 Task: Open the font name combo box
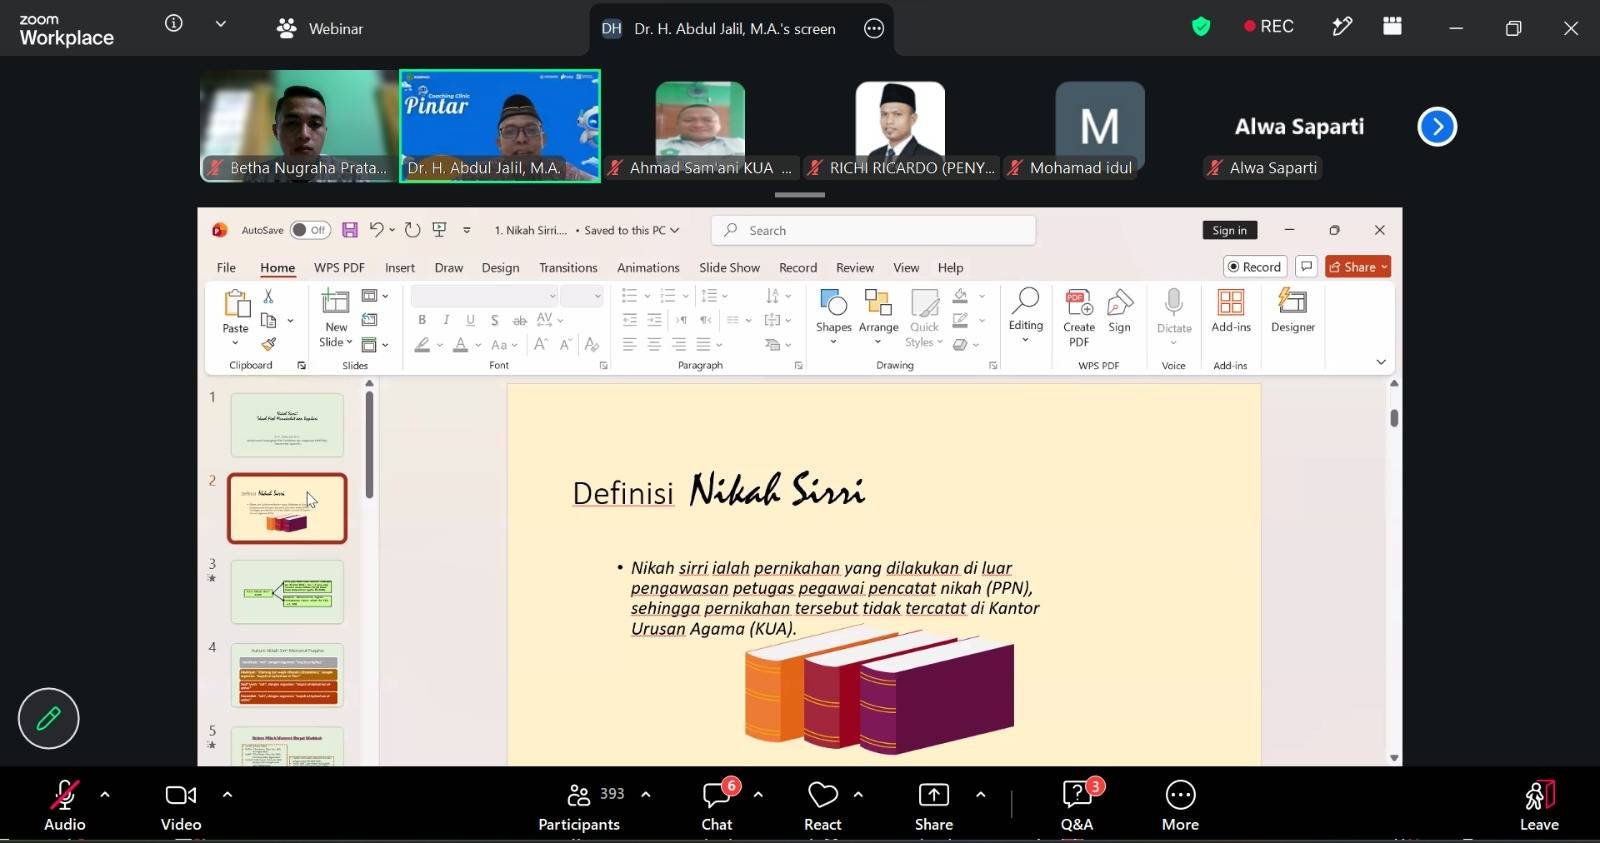pyautogui.click(x=484, y=296)
